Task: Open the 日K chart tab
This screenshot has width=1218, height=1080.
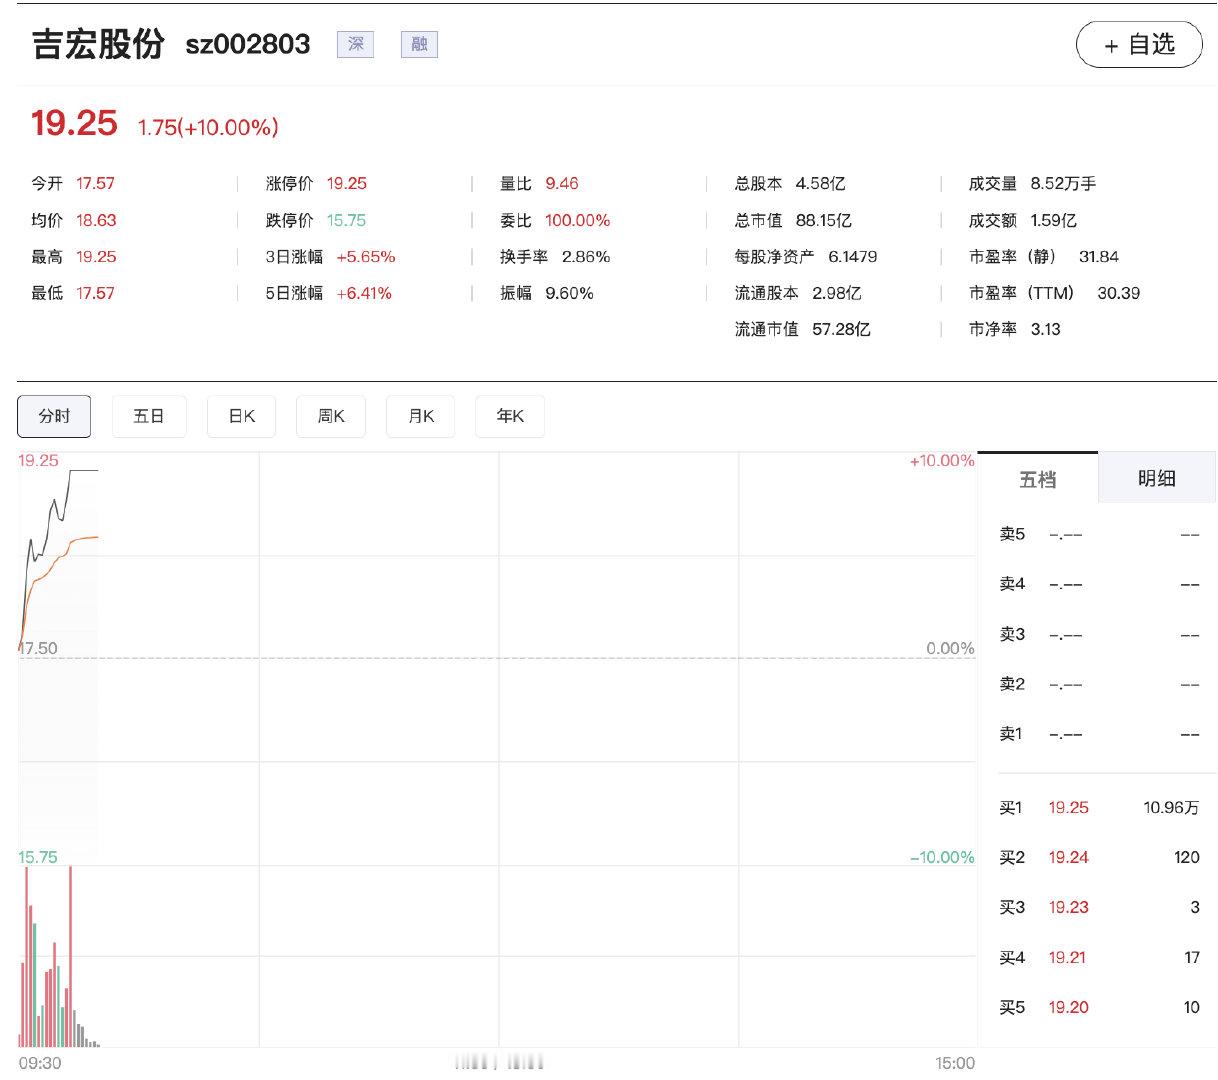Action: coord(242,416)
